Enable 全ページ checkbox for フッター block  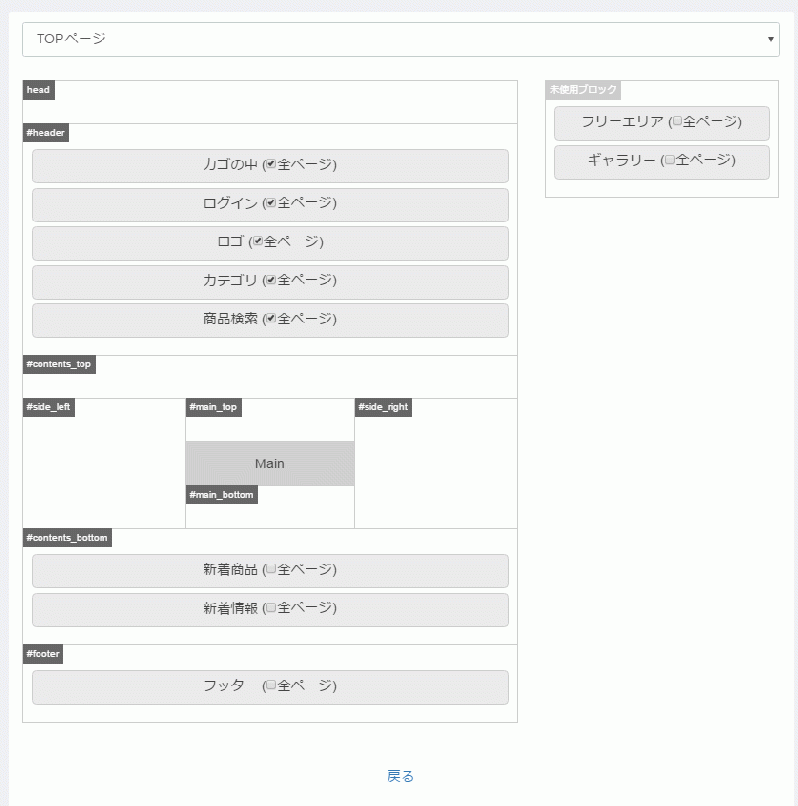(271, 685)
